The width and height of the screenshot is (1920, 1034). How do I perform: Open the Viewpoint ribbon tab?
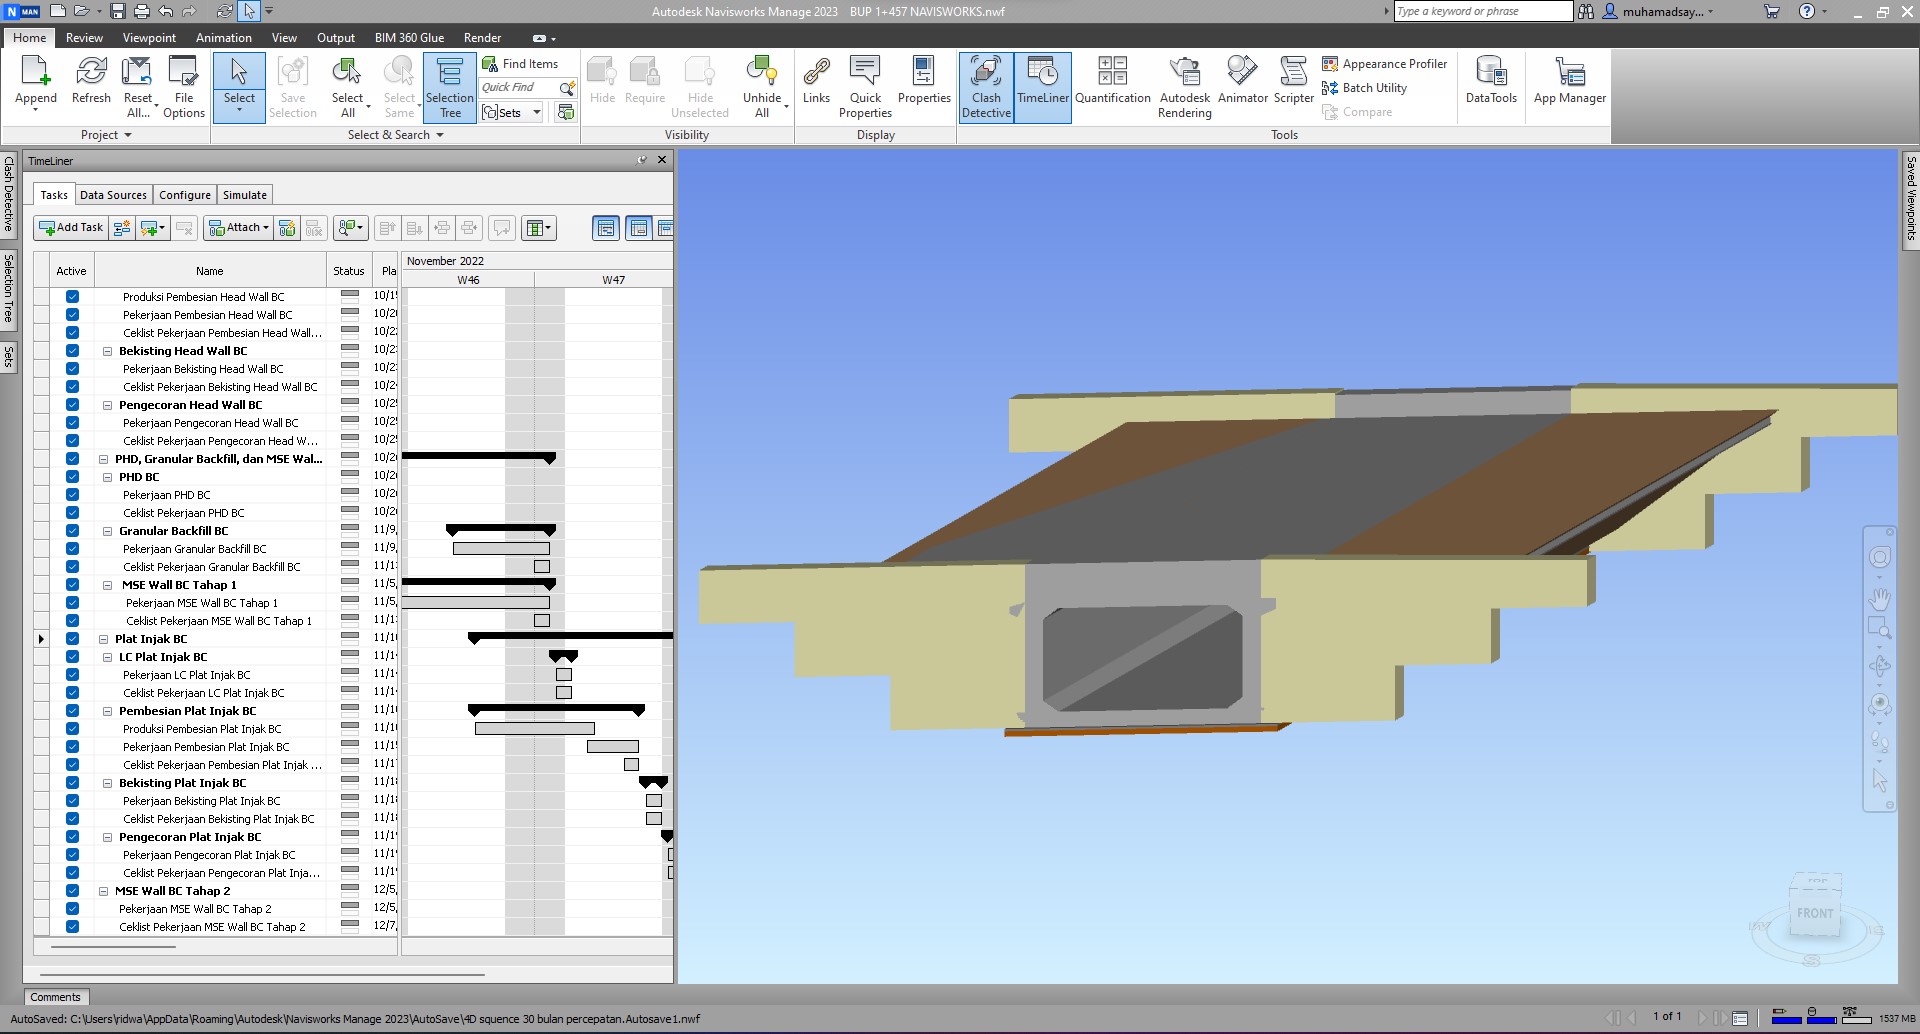[x=149, y=38]
